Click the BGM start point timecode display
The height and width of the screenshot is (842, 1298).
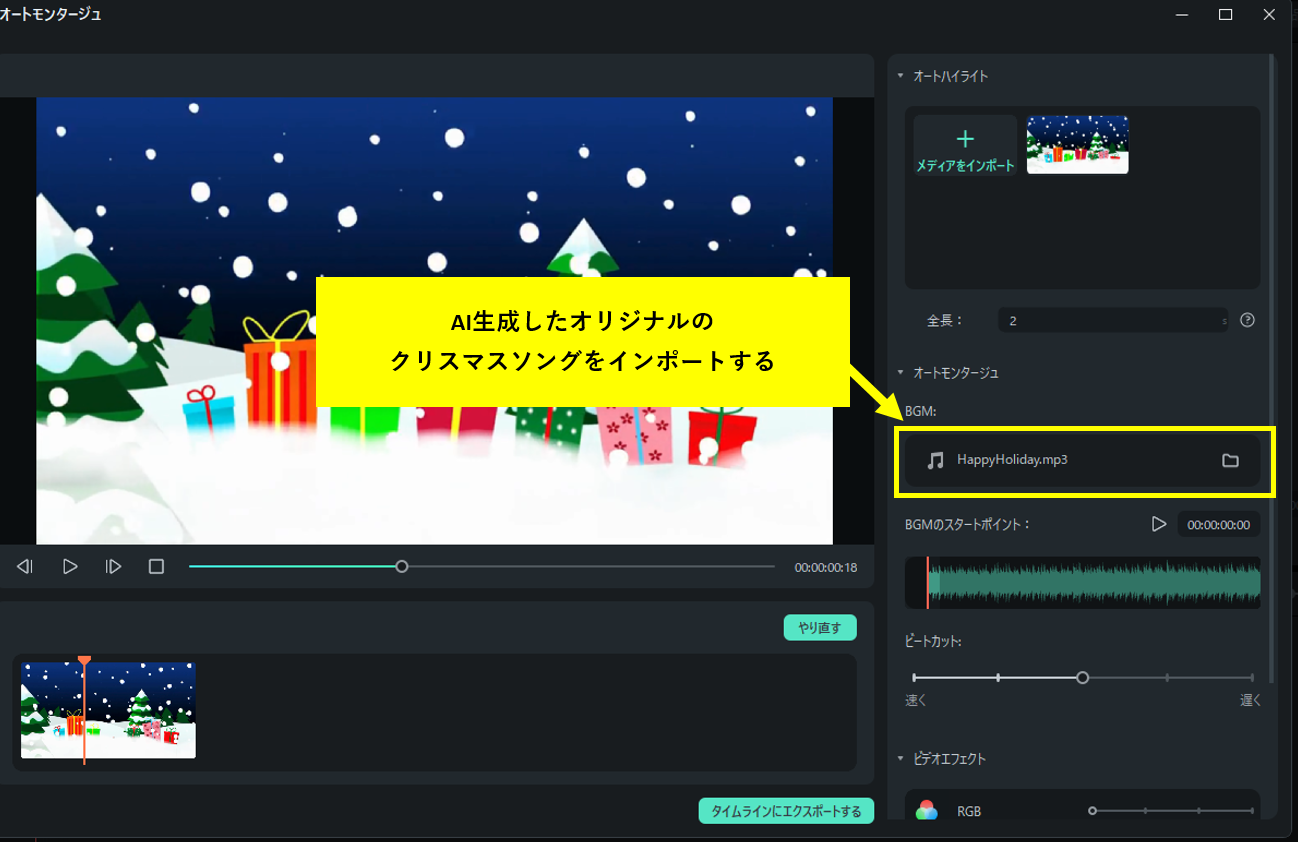click(1218, 523)
